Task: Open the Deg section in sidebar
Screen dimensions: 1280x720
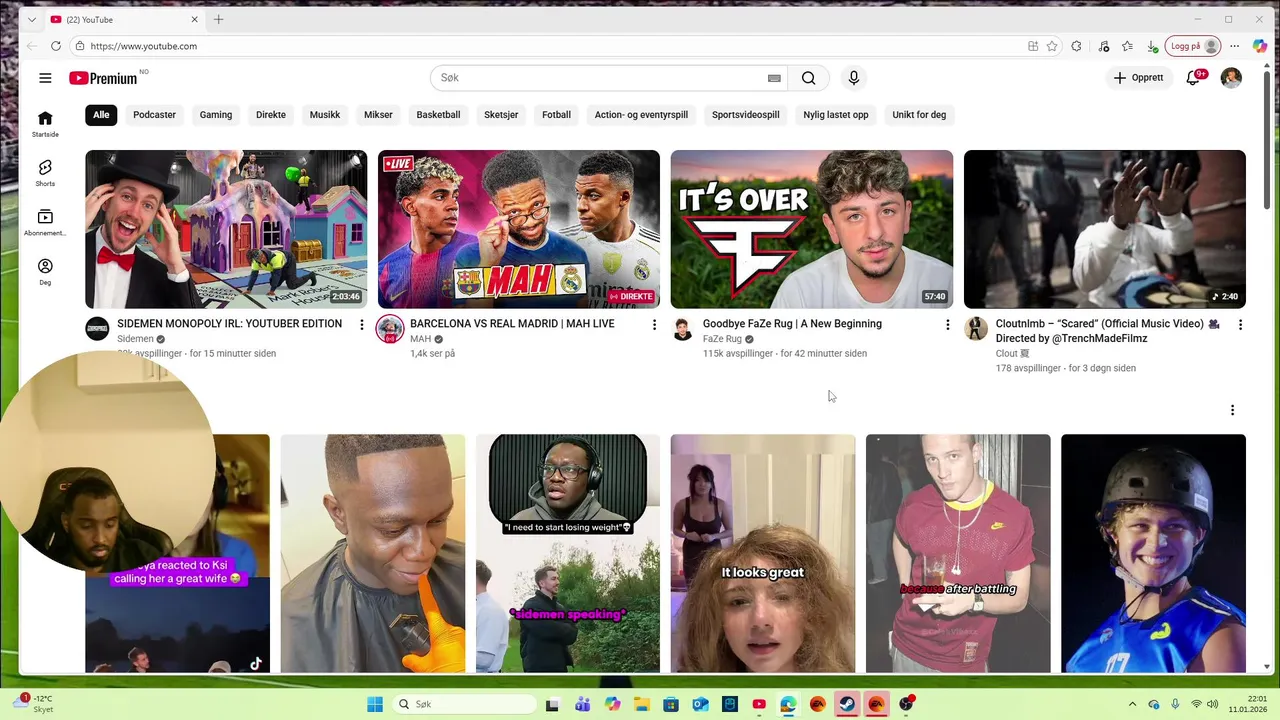Action: [45, 272]
